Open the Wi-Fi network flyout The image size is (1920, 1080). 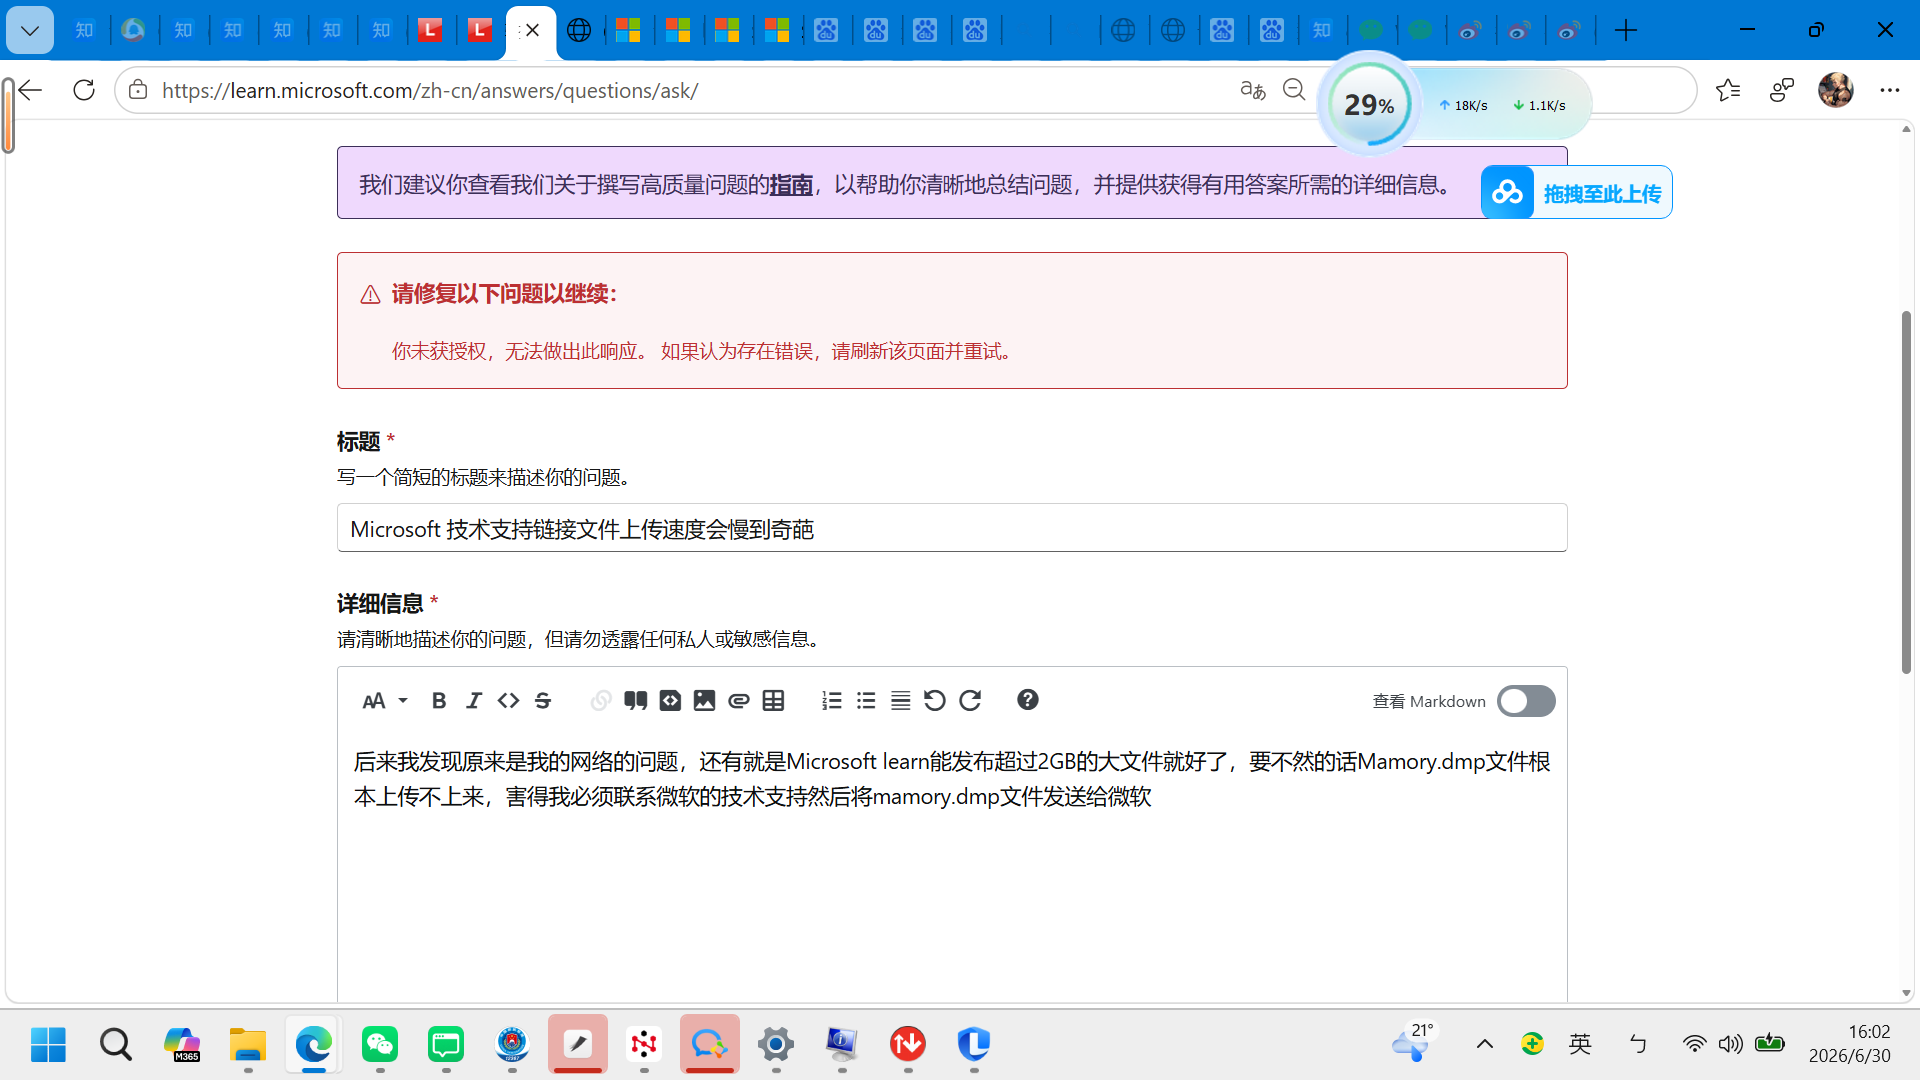(x=1694, y=1044)
